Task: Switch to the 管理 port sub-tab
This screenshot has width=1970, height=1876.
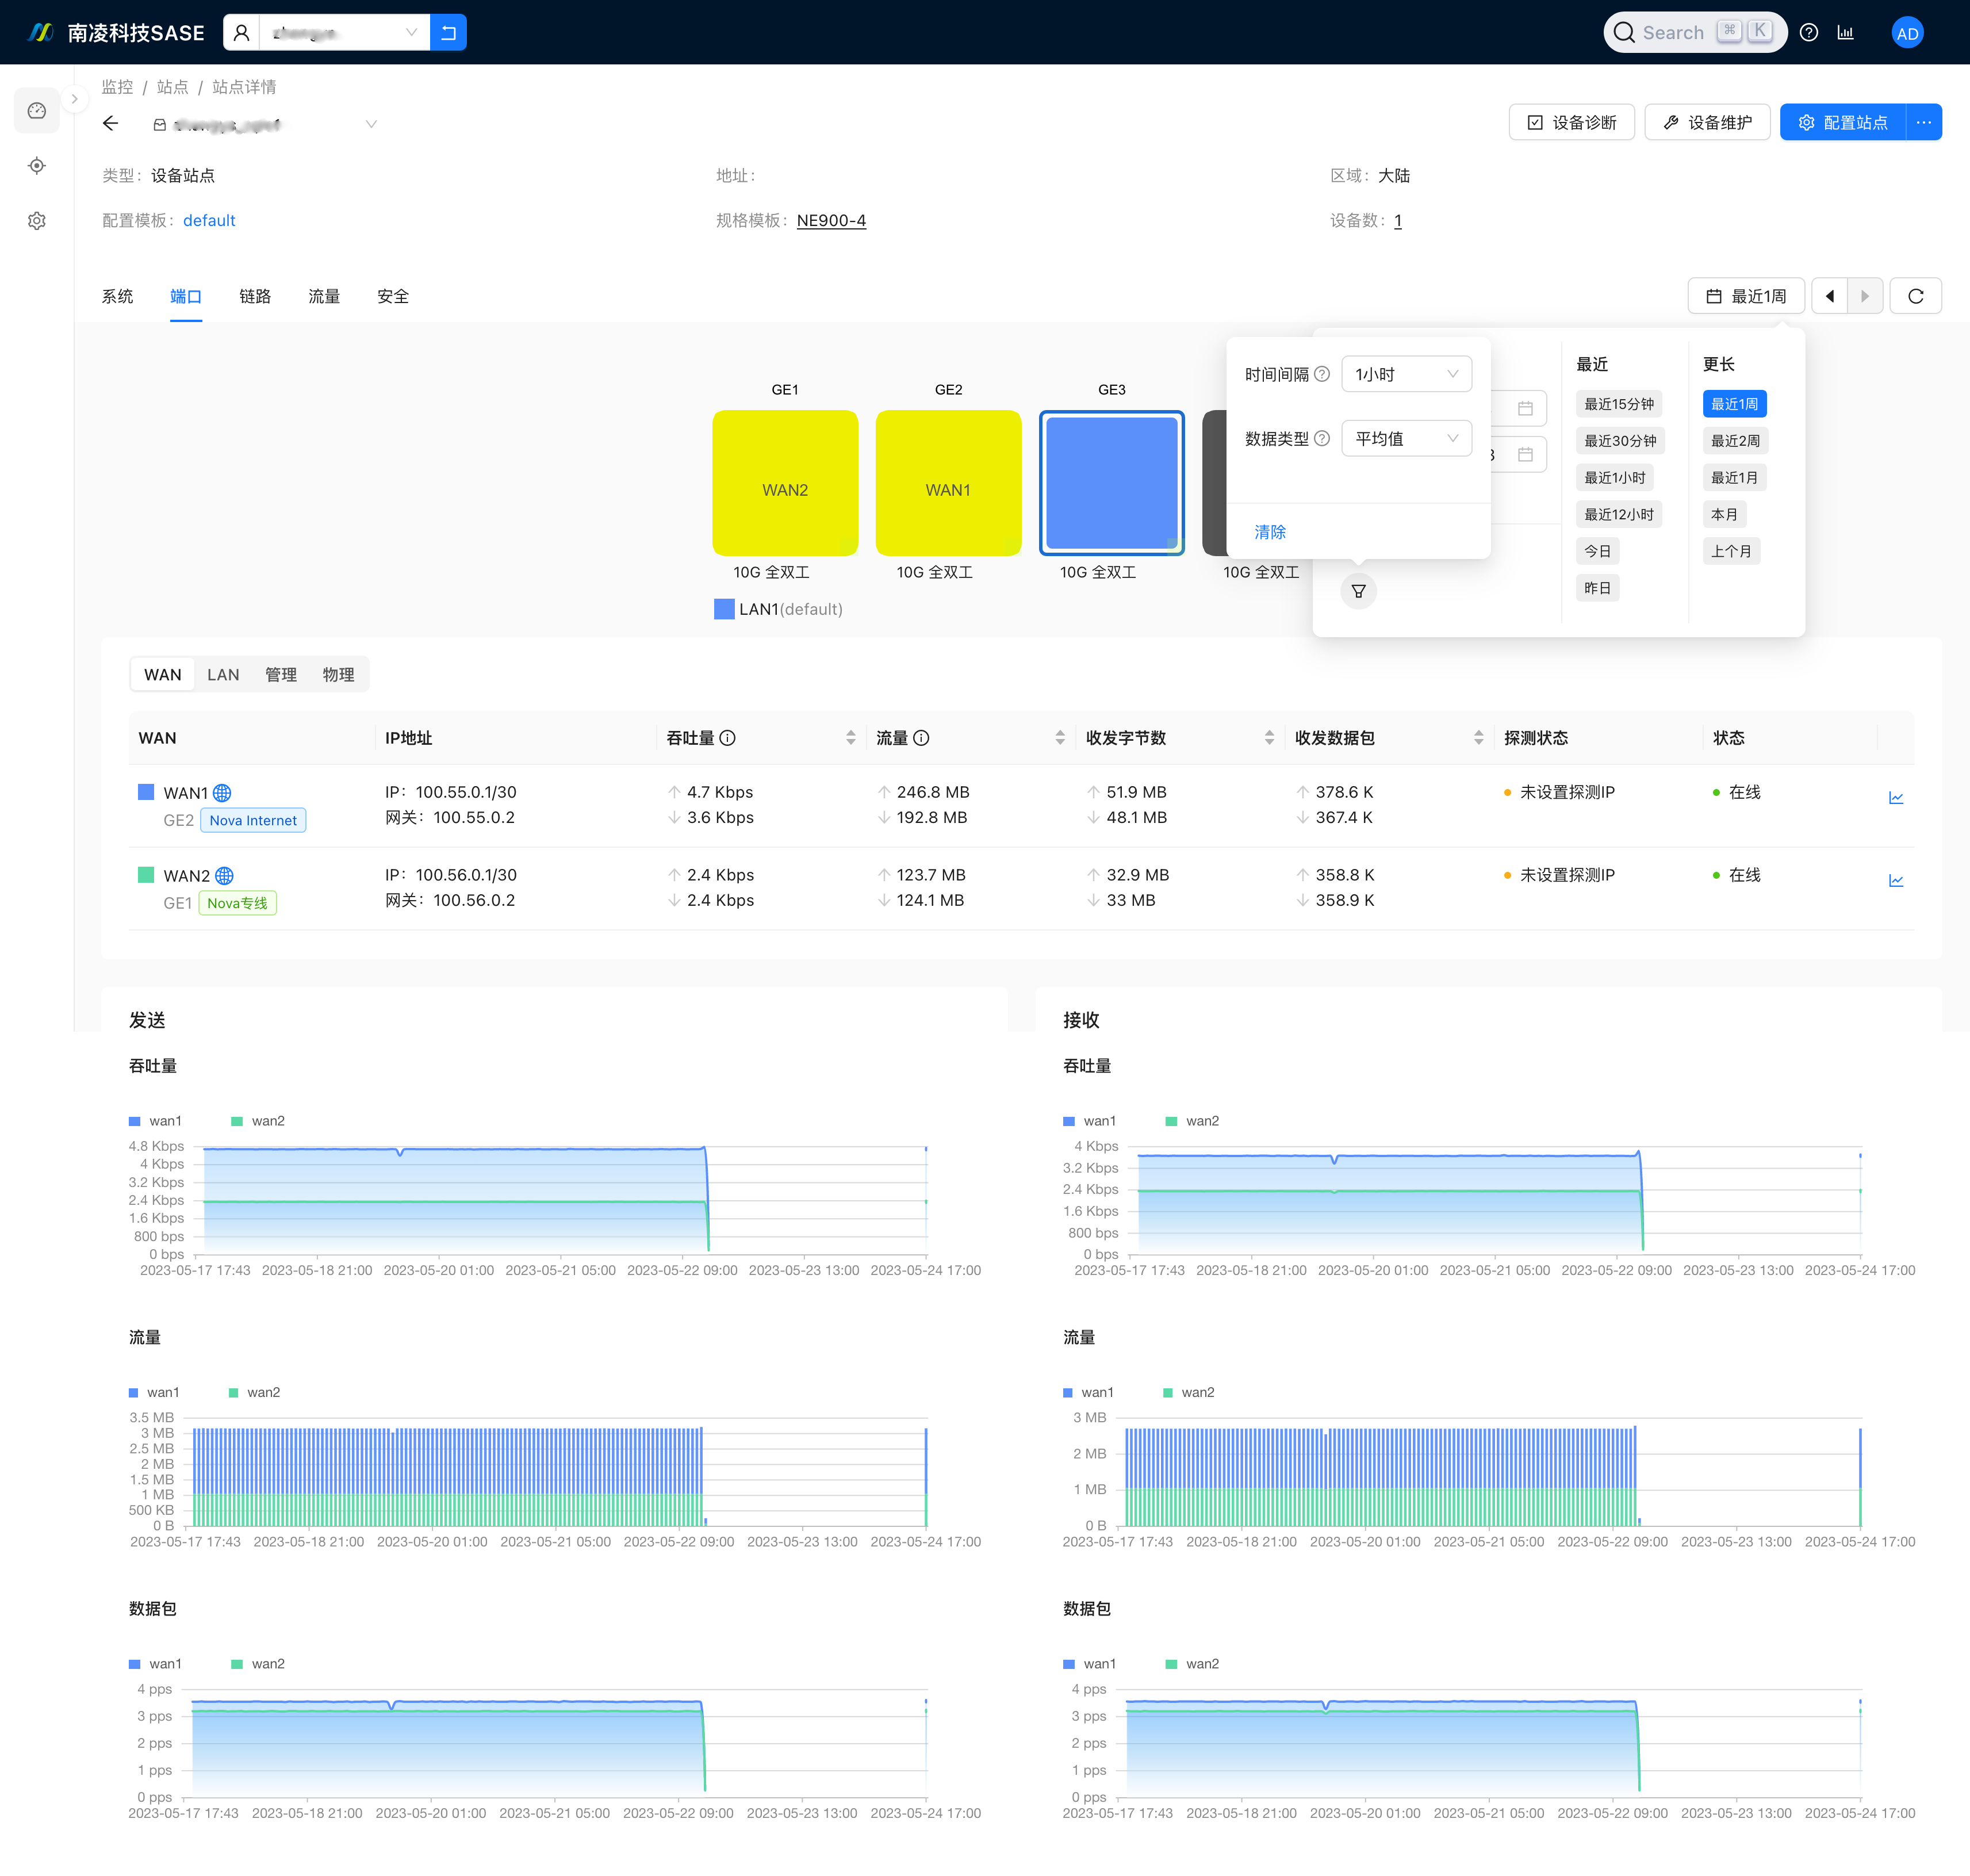Action: pyautogui.click(x=281, y=675)
